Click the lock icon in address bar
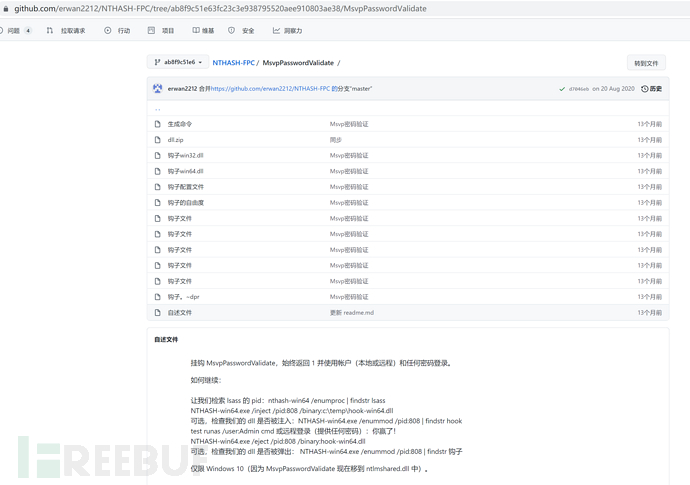This screenshot has height=485, width=690. tap(6, 8)
